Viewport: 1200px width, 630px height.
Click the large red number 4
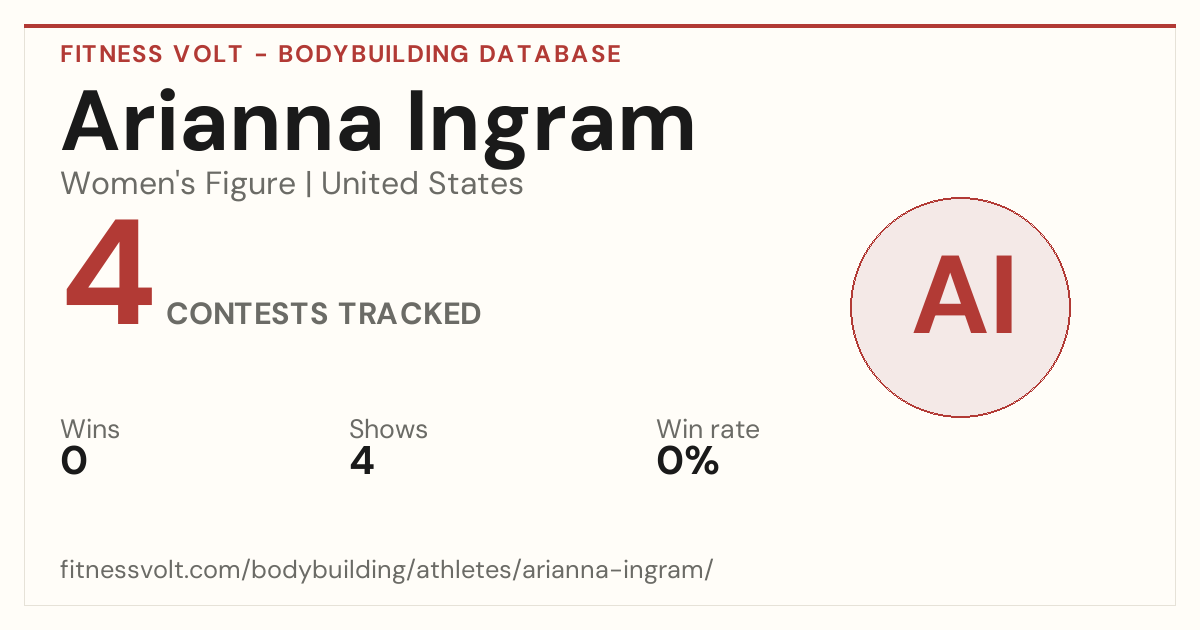click(x=109, y=275)
